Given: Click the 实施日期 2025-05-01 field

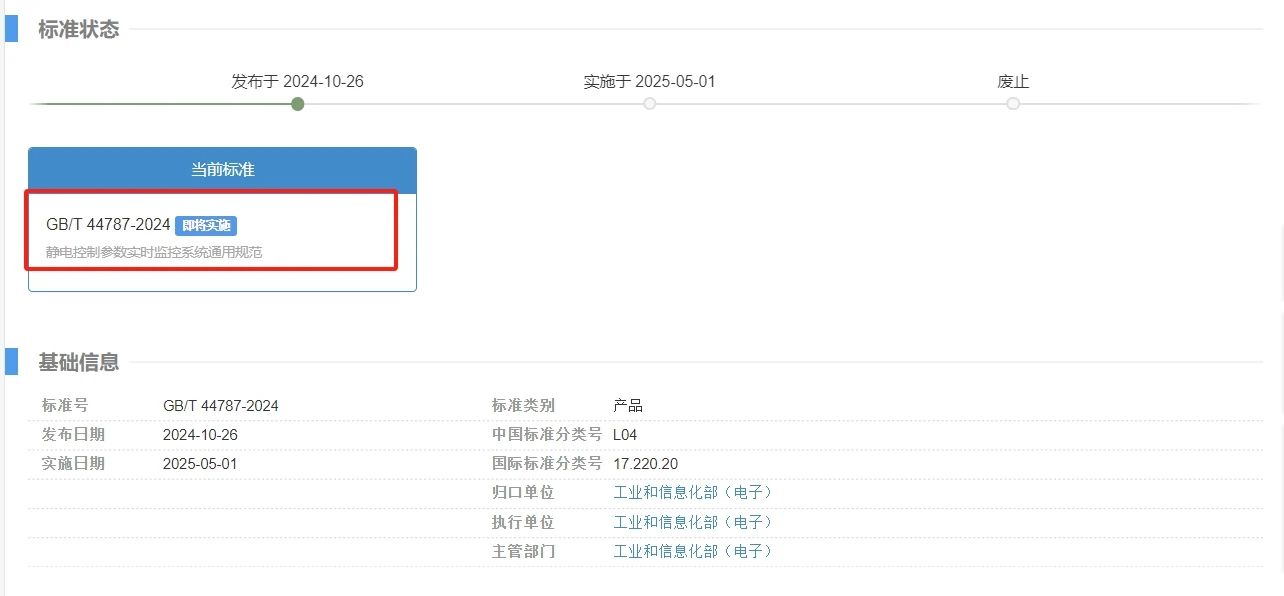Looking at the screenshot, I should [200, 464].
